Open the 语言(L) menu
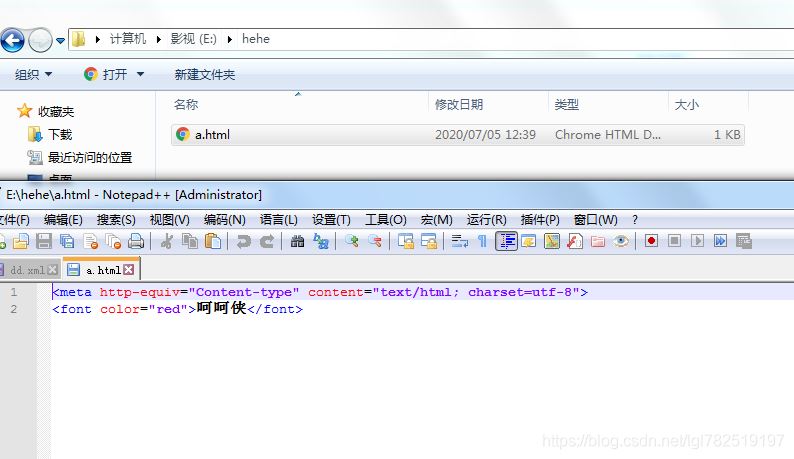The image size is (794, 459). [279, 220]
